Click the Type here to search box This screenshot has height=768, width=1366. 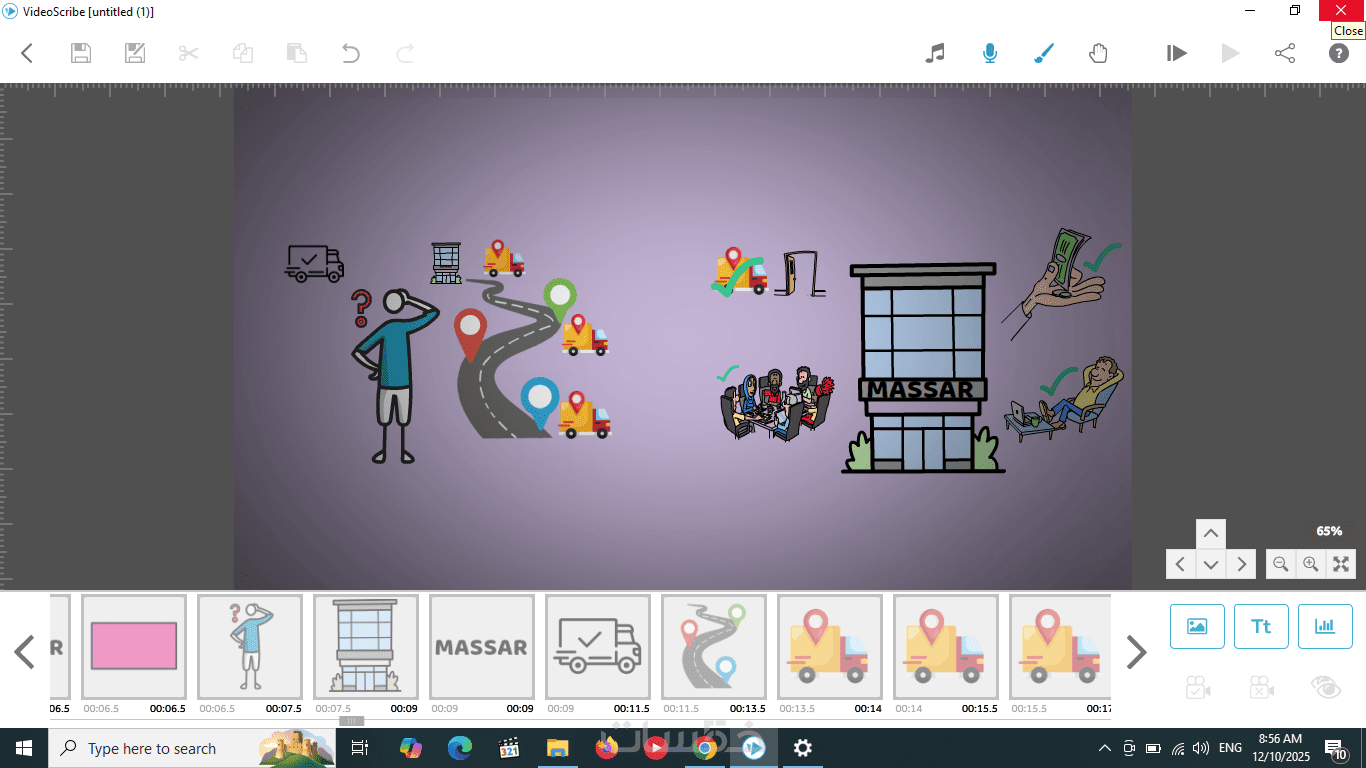190,748
